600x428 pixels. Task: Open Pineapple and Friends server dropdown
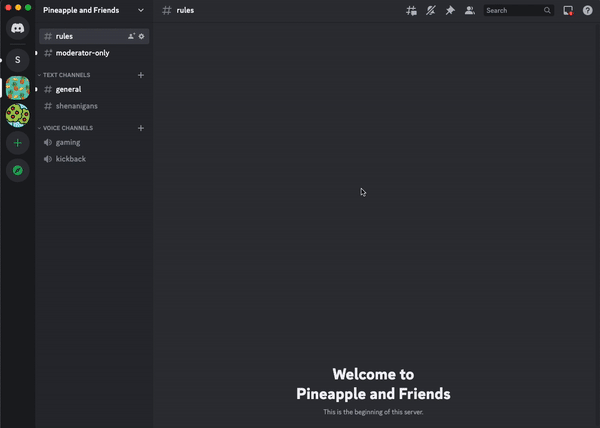pyautogui.click(x=94, y=10)
